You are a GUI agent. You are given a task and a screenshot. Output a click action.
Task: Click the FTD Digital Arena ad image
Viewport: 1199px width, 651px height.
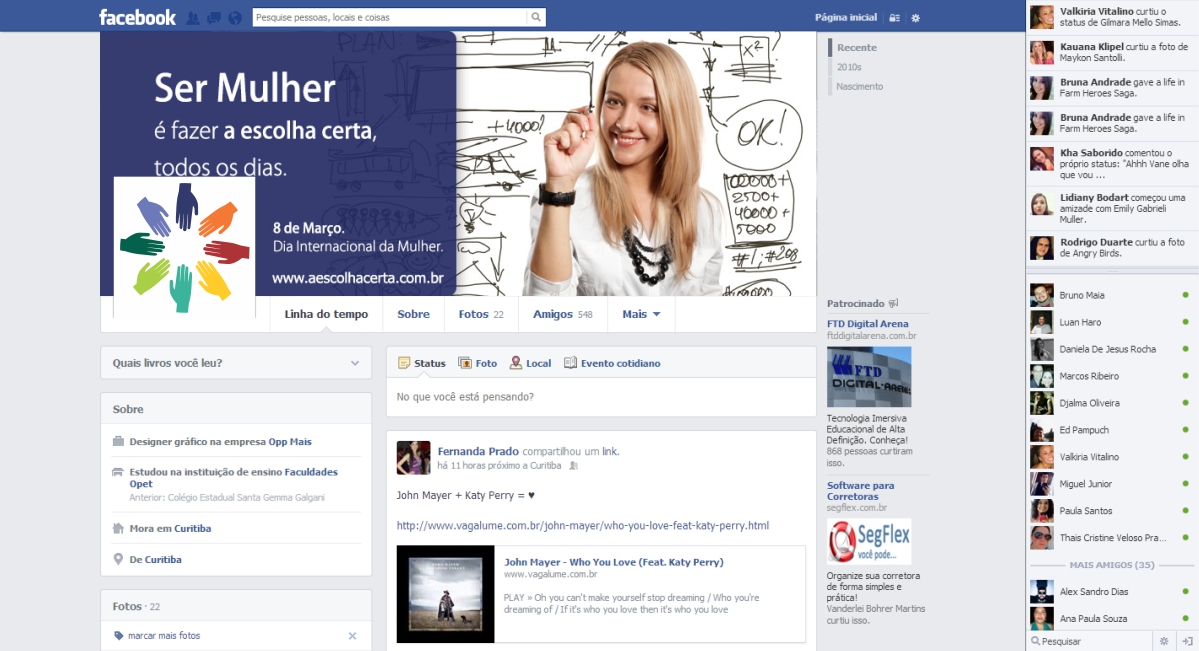tap(869, 377)
